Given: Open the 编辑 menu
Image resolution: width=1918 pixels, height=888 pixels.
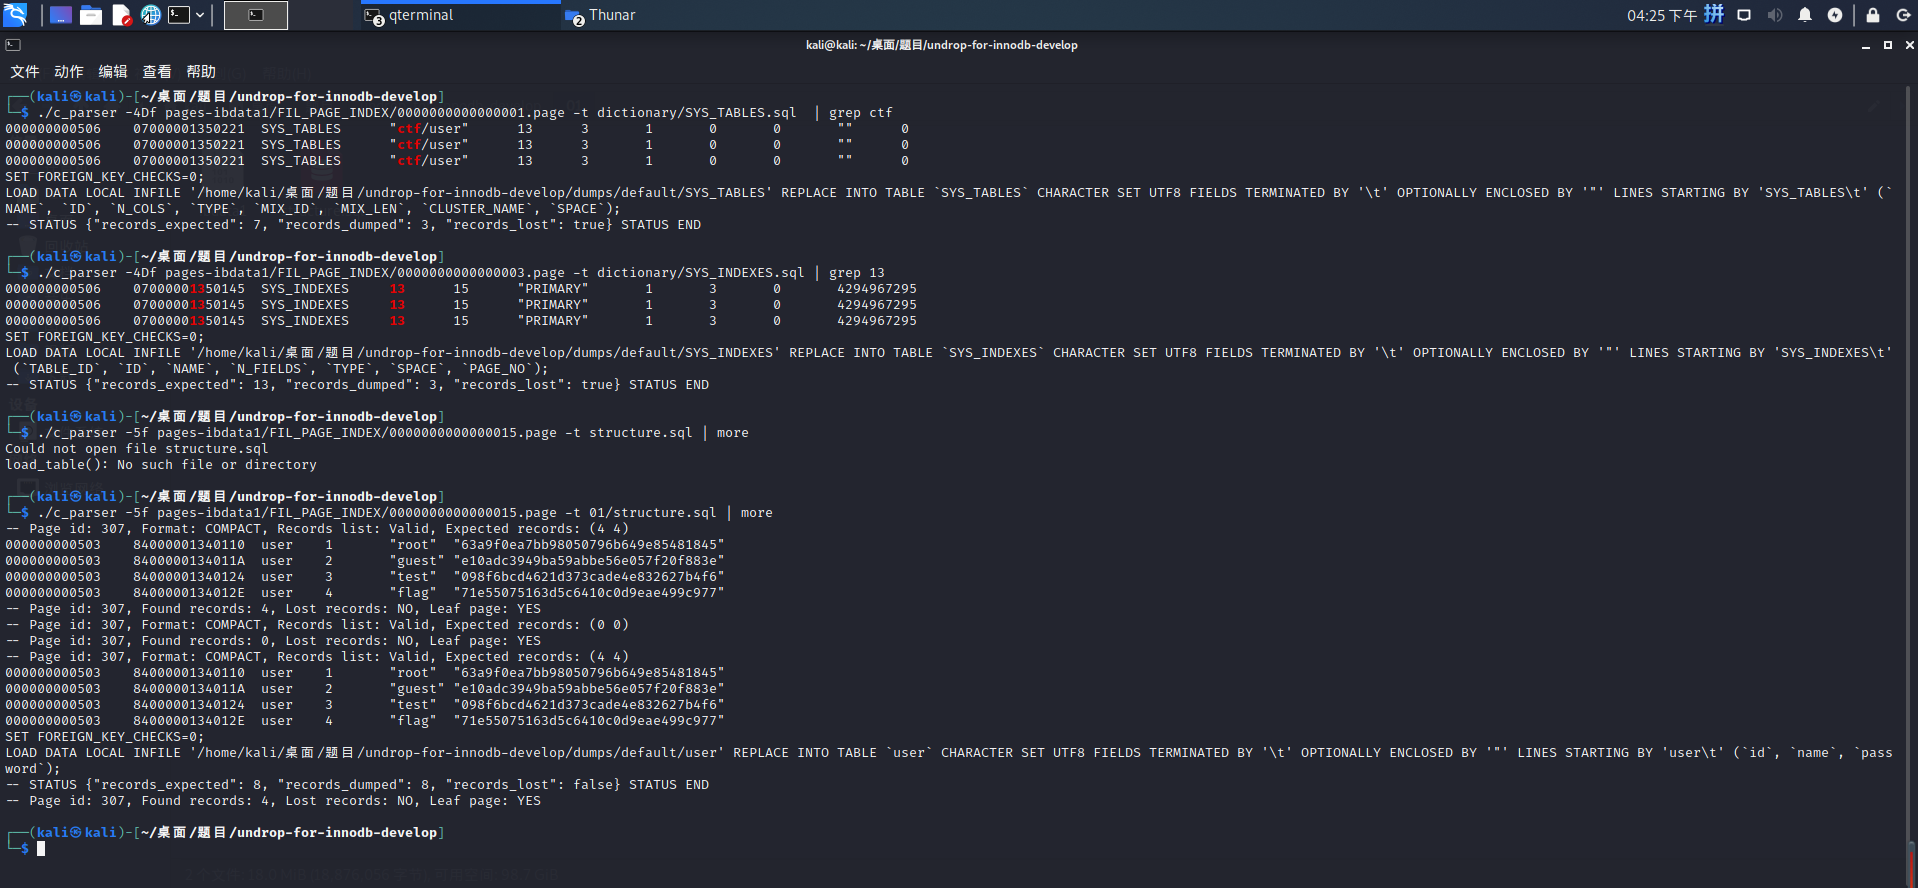Looking at the screenshot, I should pyautogui.click(x=113, y=72).
